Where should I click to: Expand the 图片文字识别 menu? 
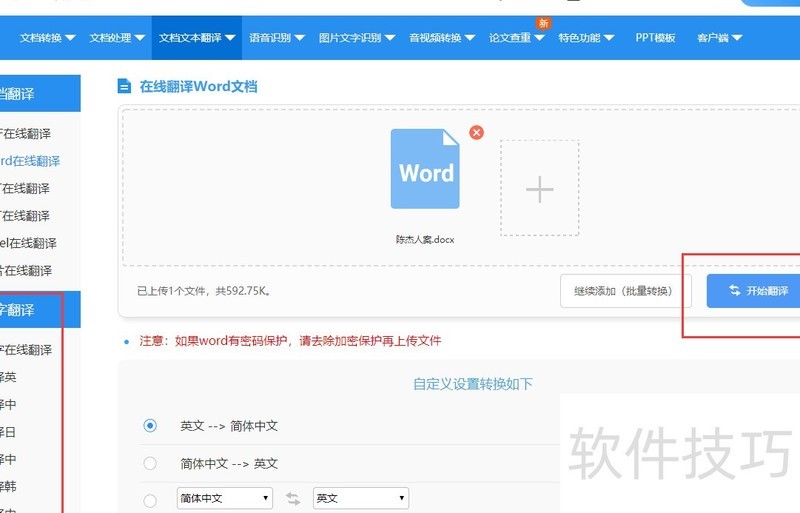pyautogui.click(x=357, y=38)
